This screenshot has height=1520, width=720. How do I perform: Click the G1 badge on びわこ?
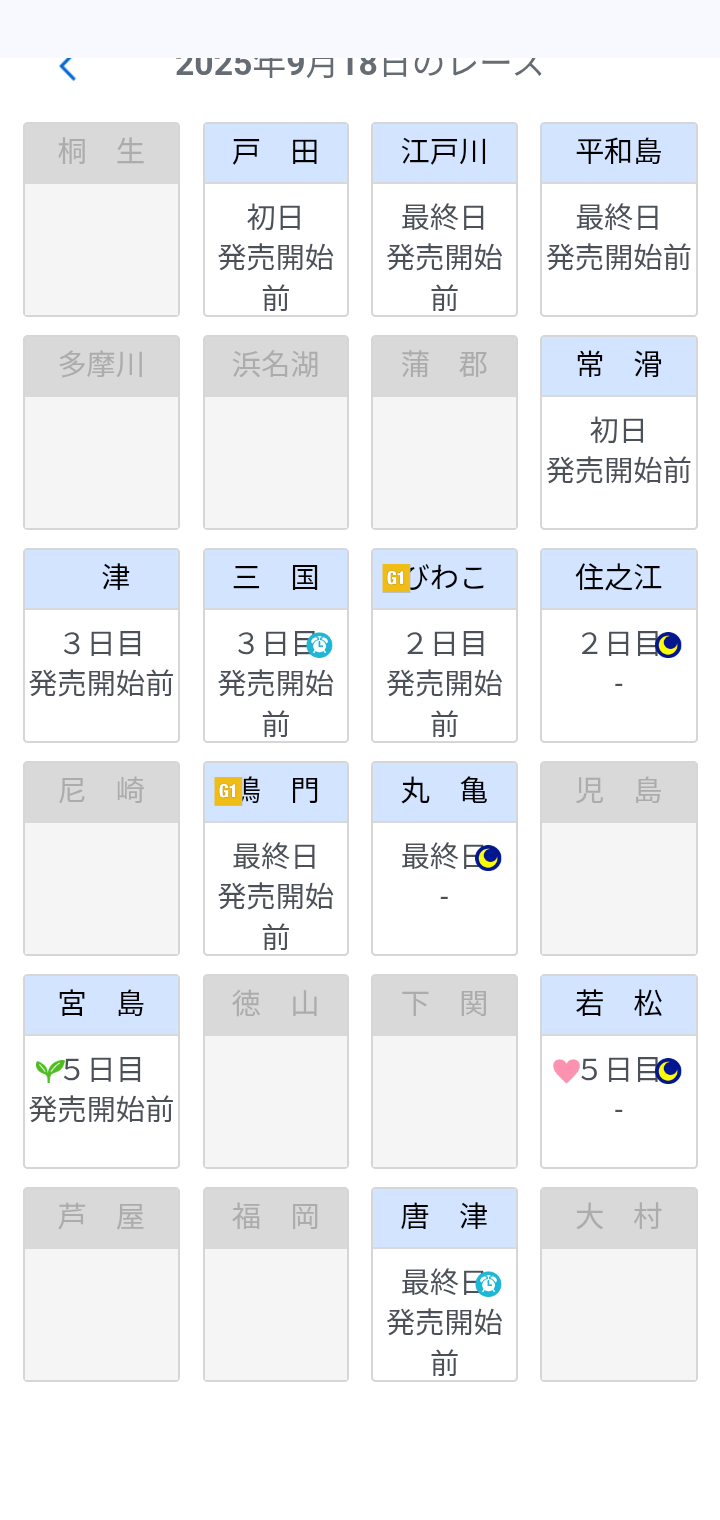[396, 578]
